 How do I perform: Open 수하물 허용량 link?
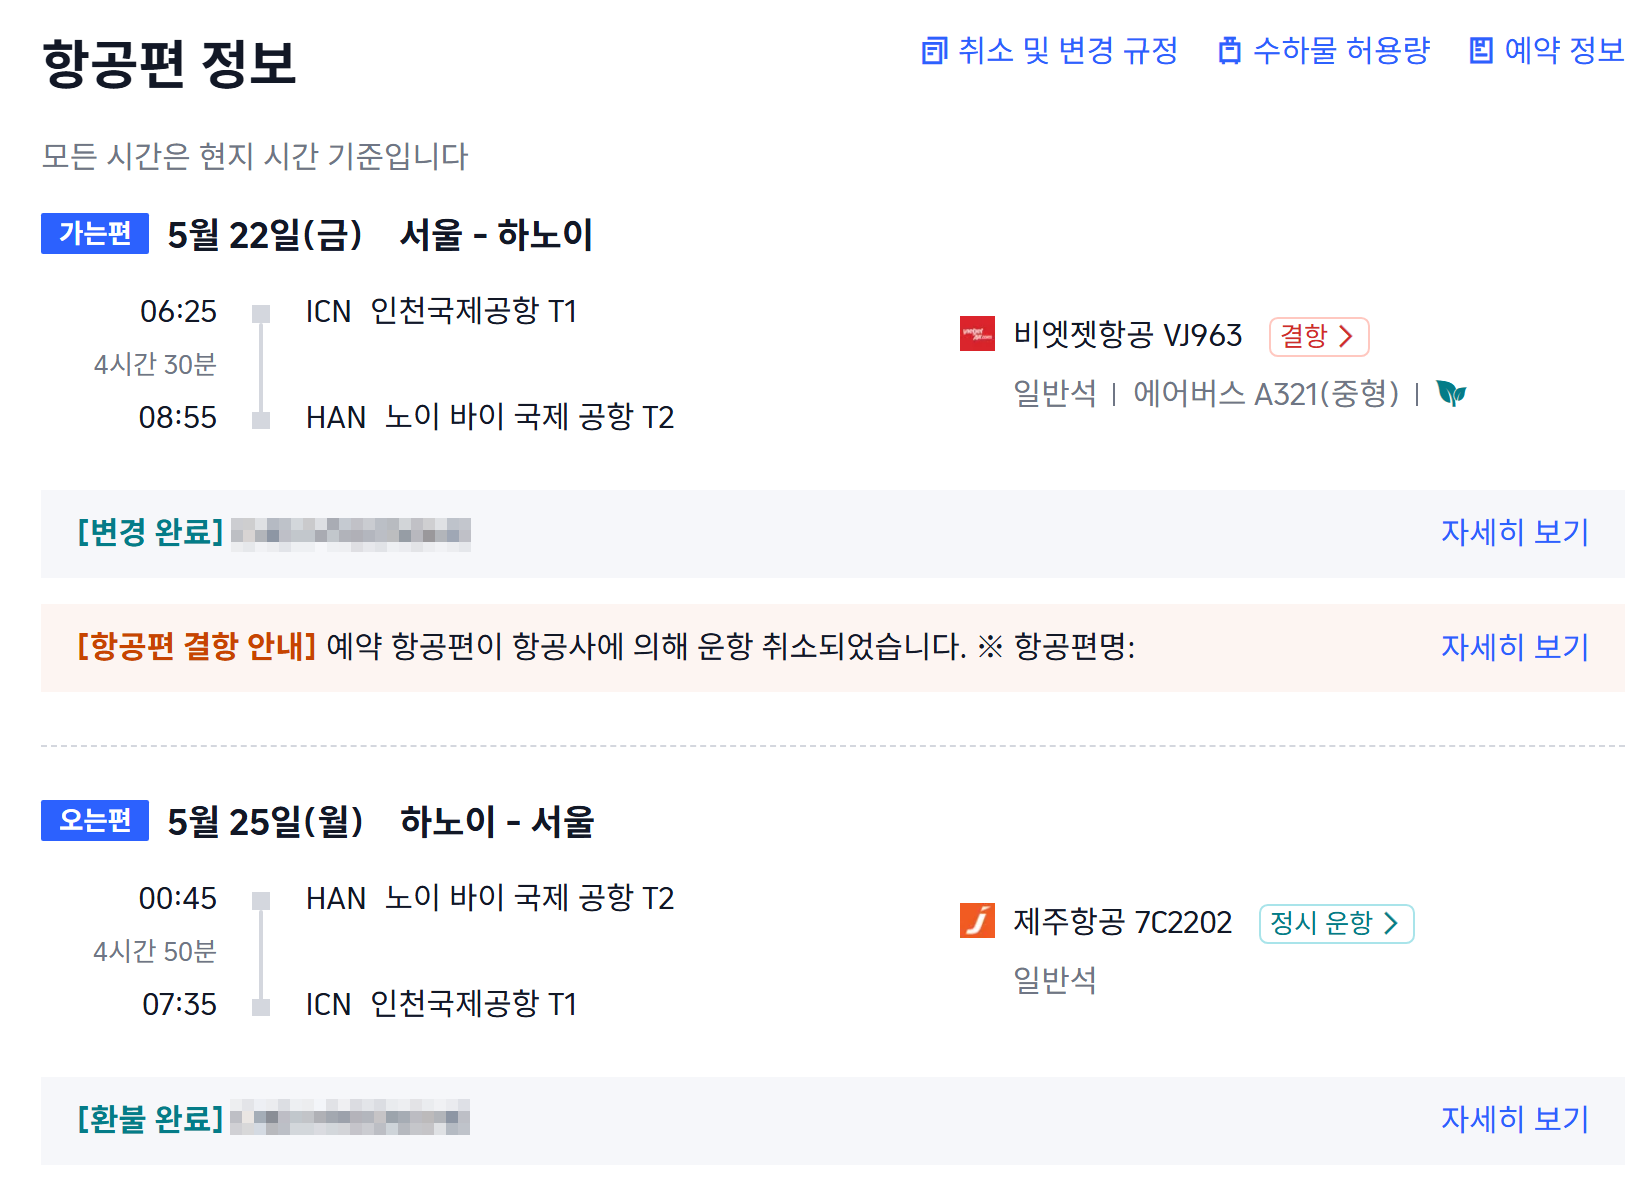click(1341, 50)
